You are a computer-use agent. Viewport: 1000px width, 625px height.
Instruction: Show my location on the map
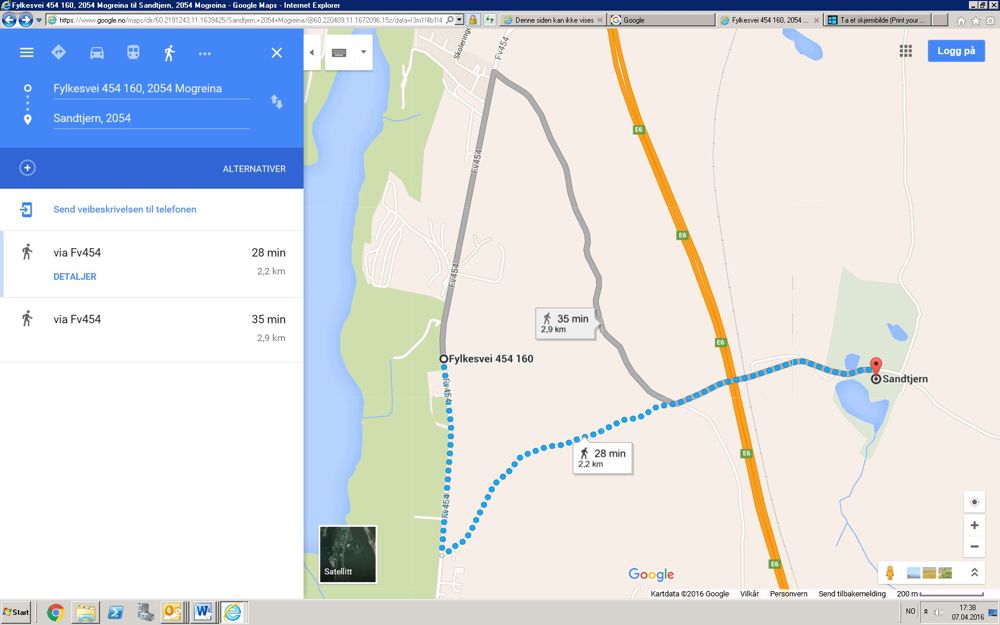pos(974,502)
